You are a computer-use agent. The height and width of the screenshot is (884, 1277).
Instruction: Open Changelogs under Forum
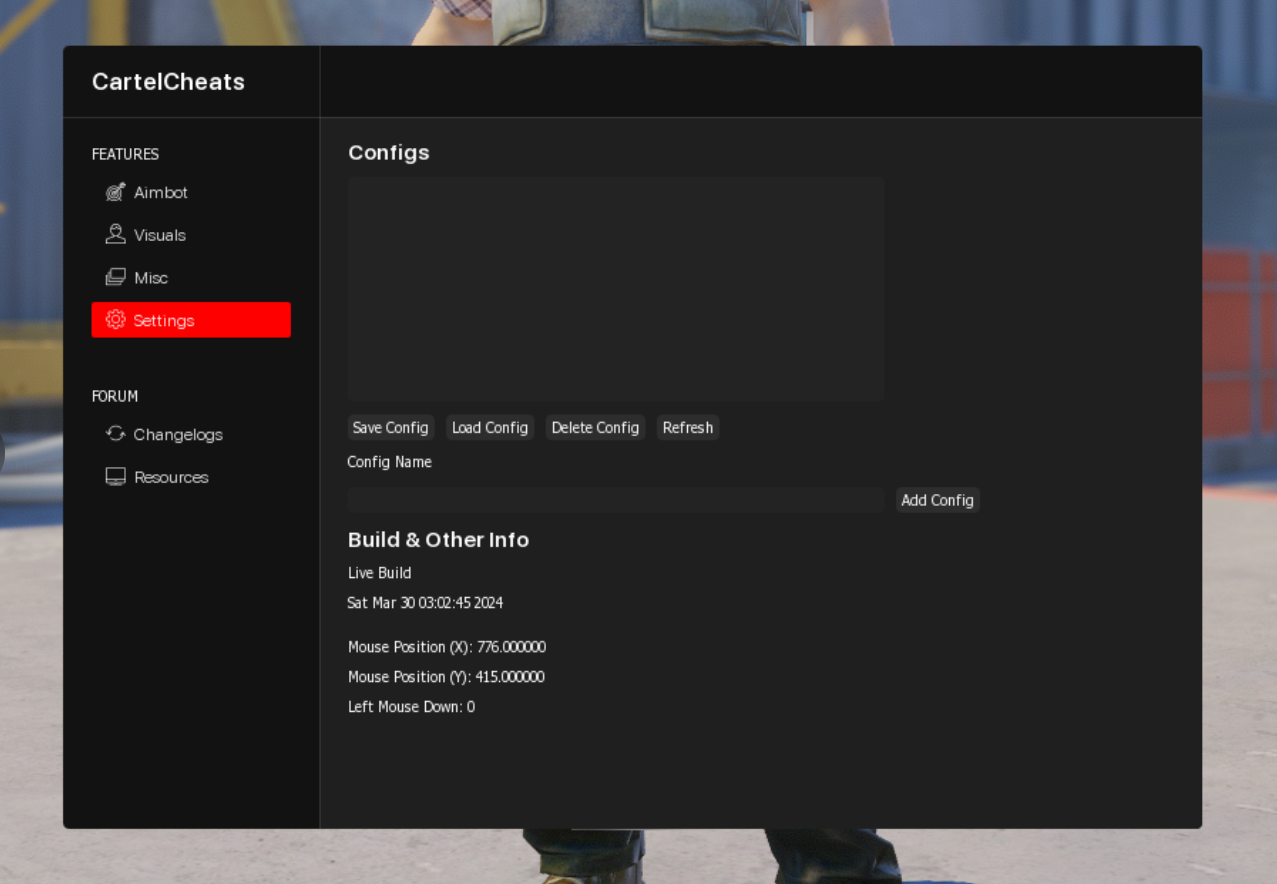178,434
